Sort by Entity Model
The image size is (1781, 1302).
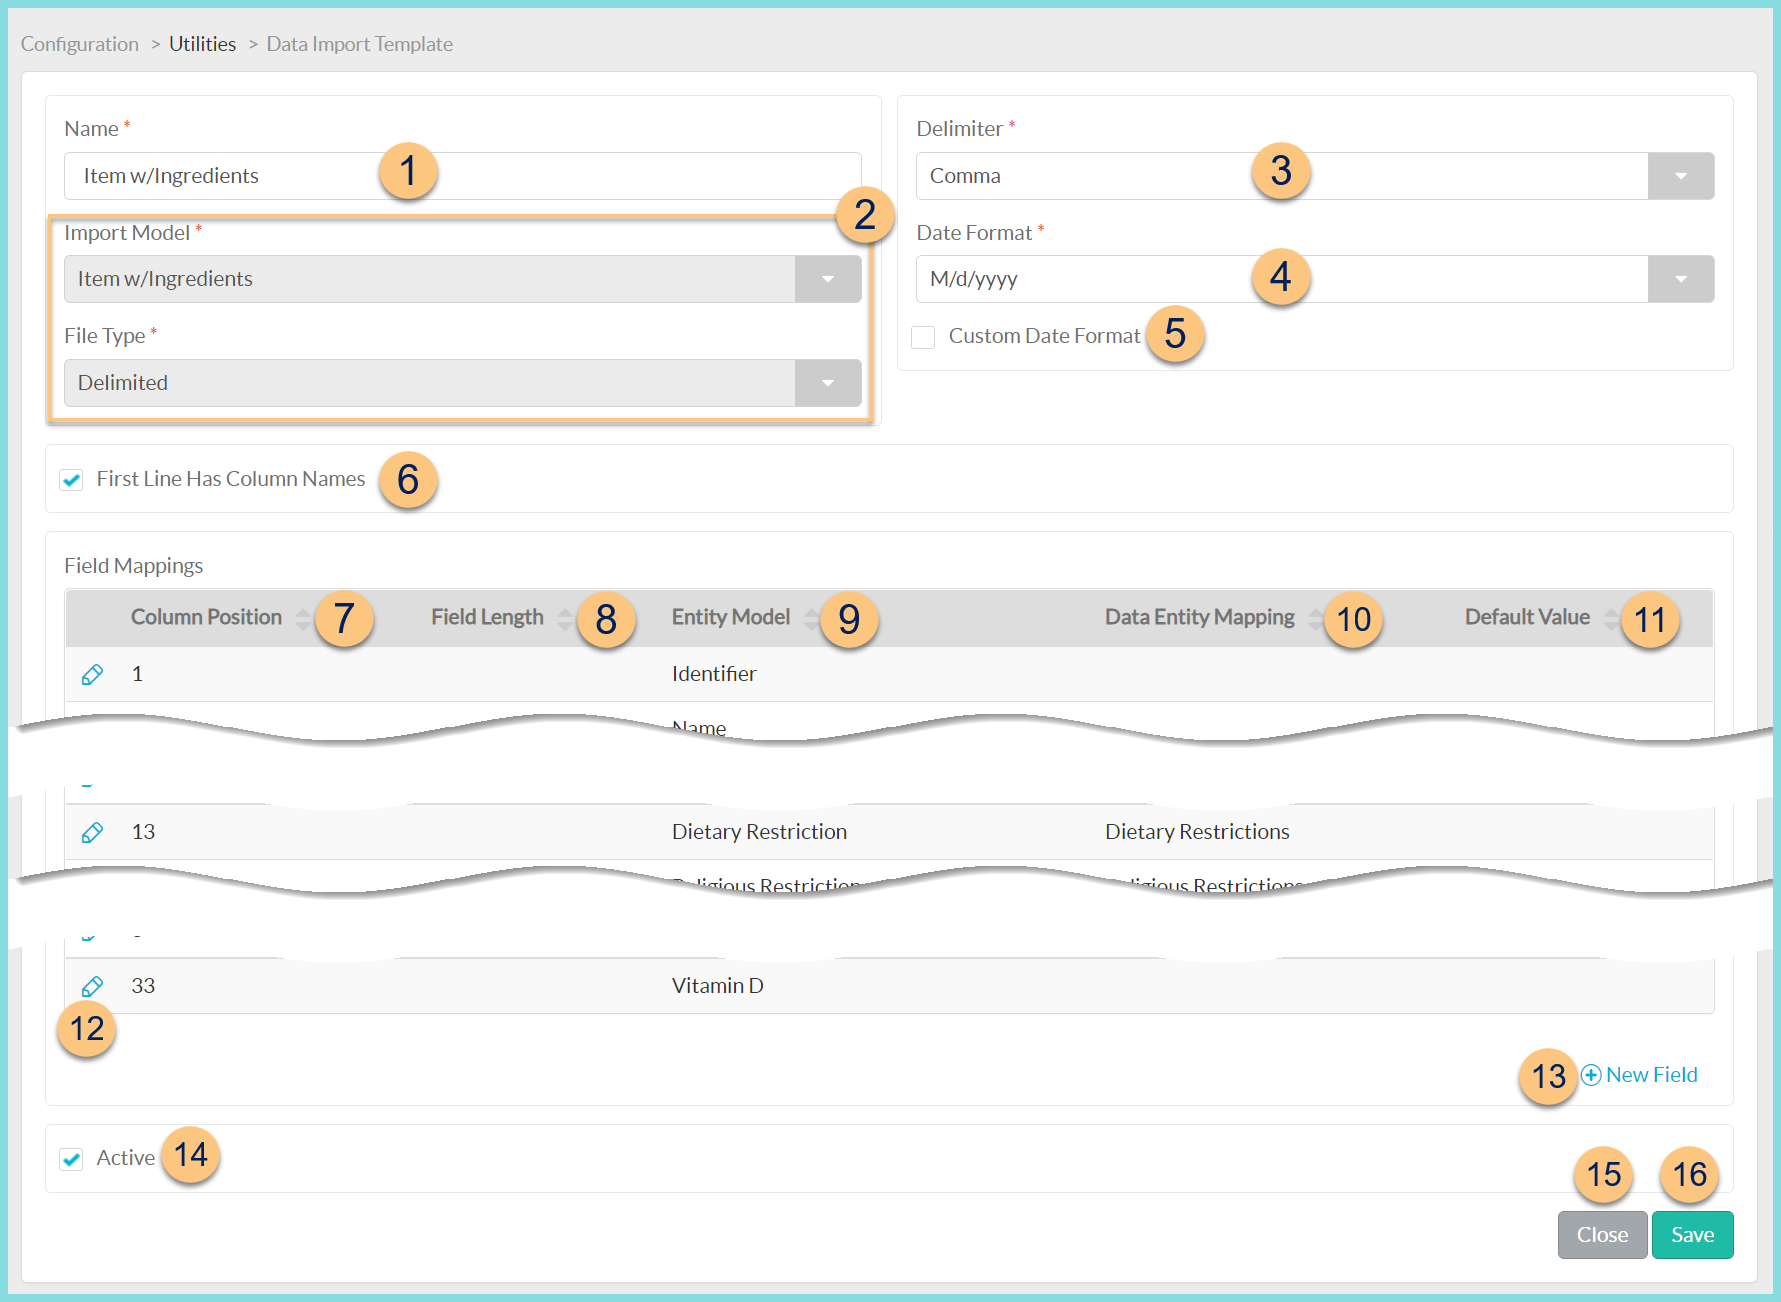(x=812, y=618)
